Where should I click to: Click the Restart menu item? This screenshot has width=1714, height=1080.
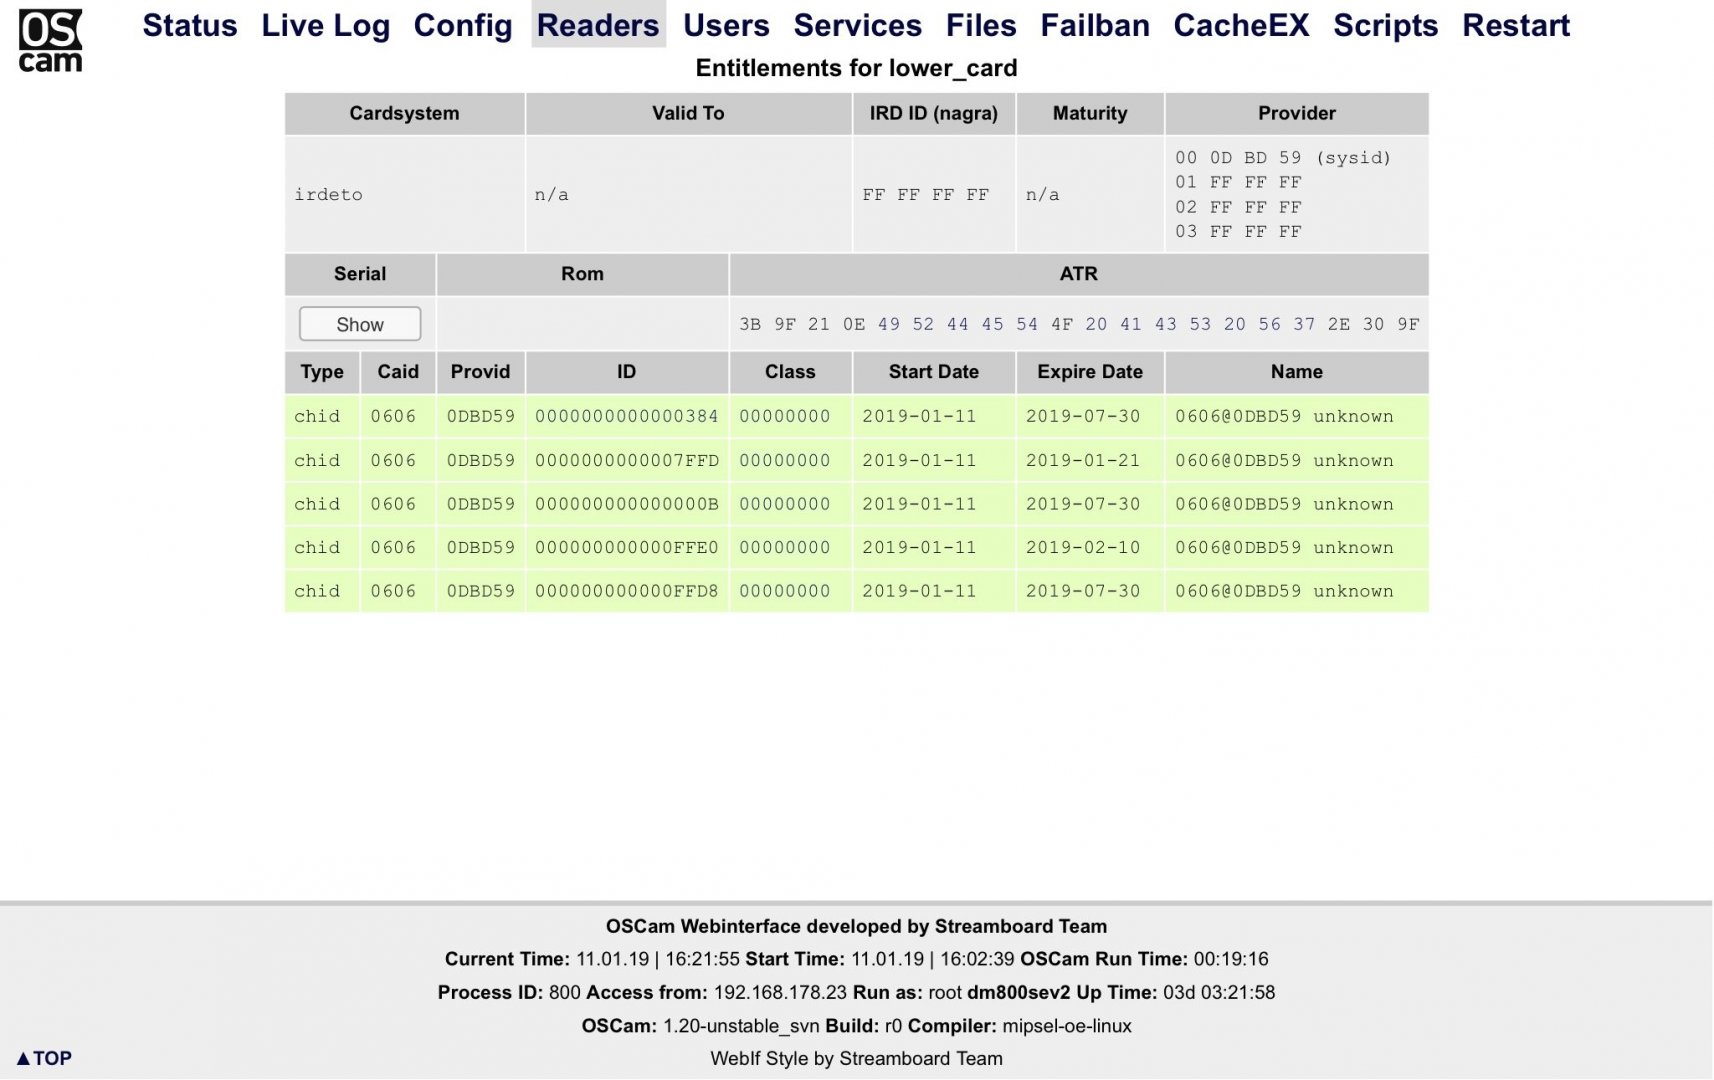point(1516,25)
